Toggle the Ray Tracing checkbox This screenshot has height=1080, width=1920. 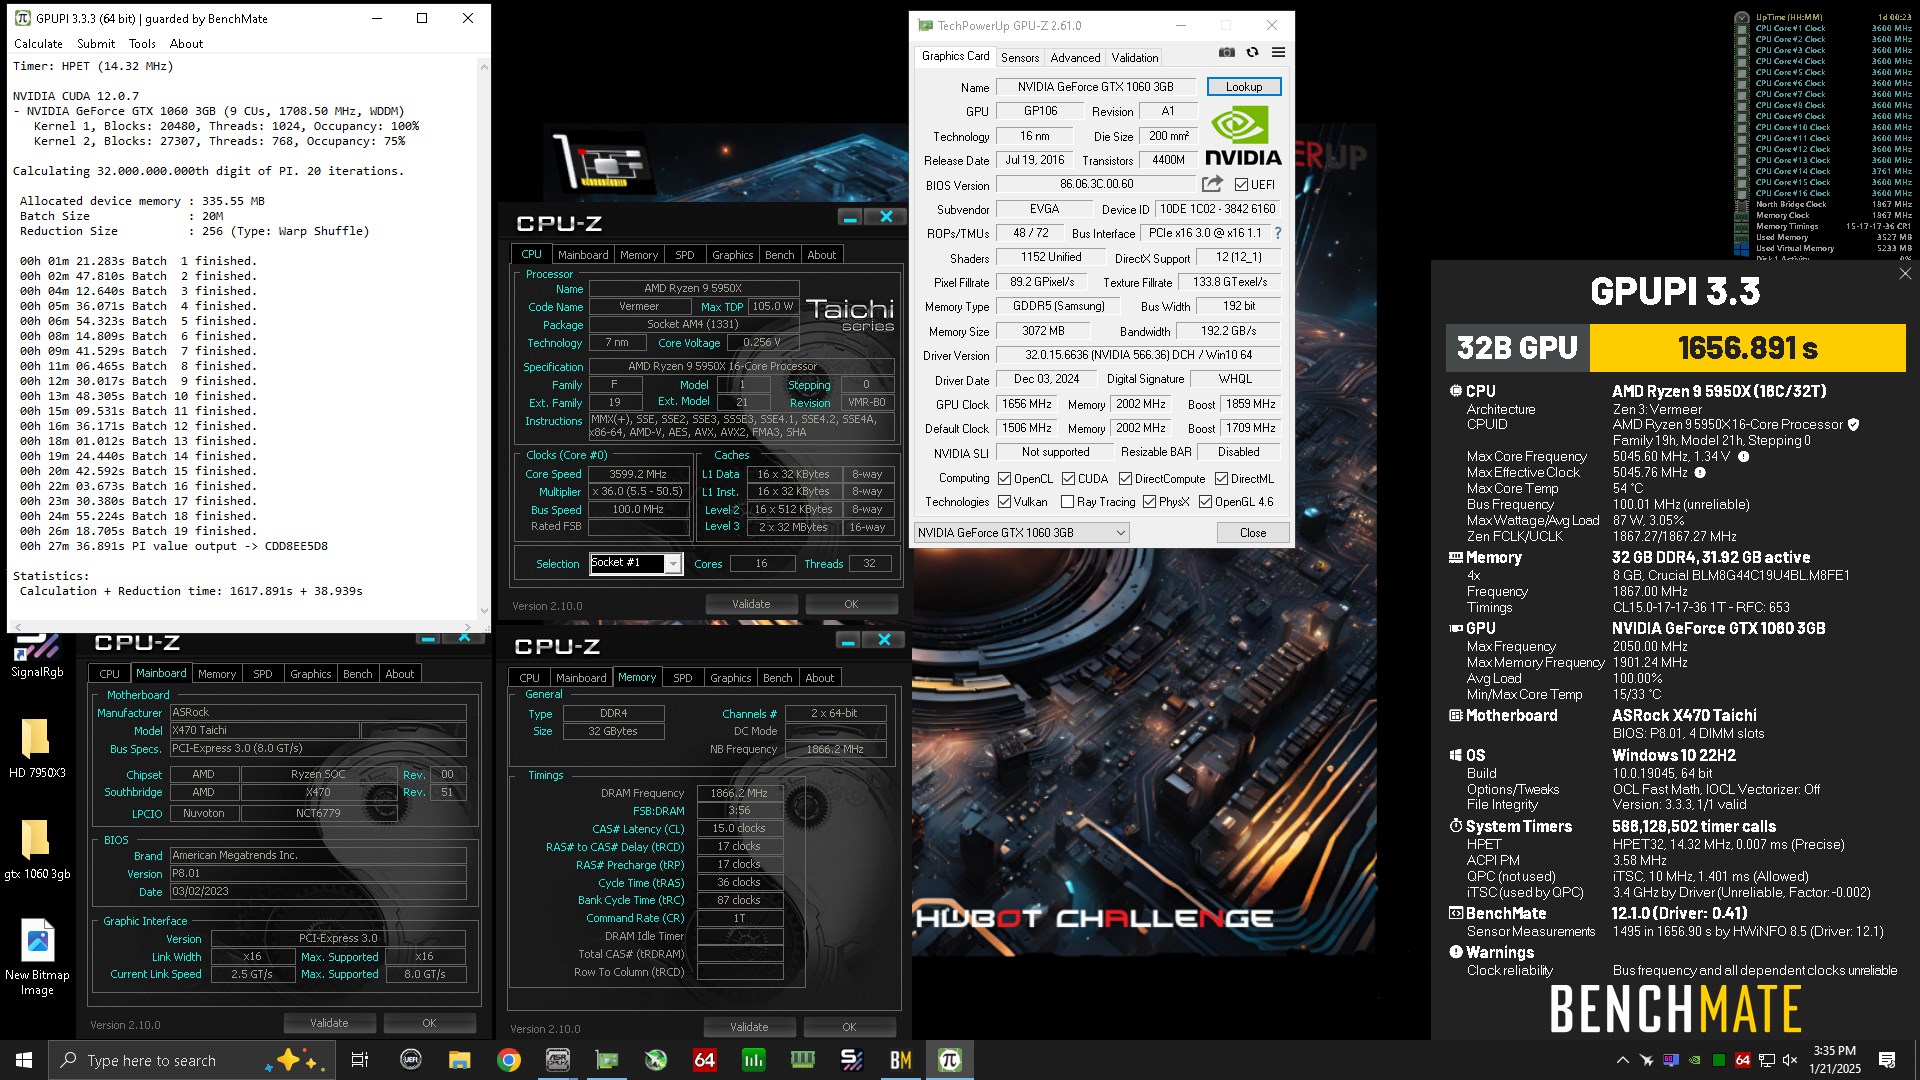pyautogui.click(x=1067, y=502)
